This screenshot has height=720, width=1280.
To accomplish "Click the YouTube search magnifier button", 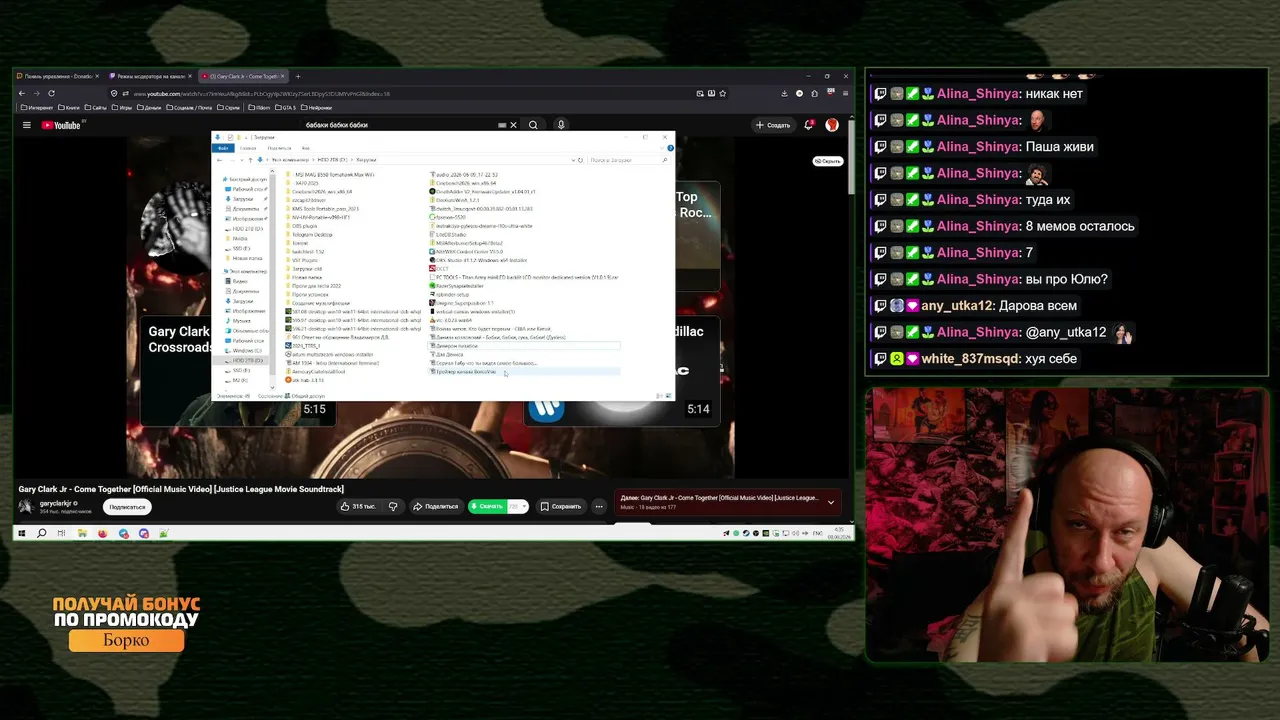I will (x=533, y=125).
